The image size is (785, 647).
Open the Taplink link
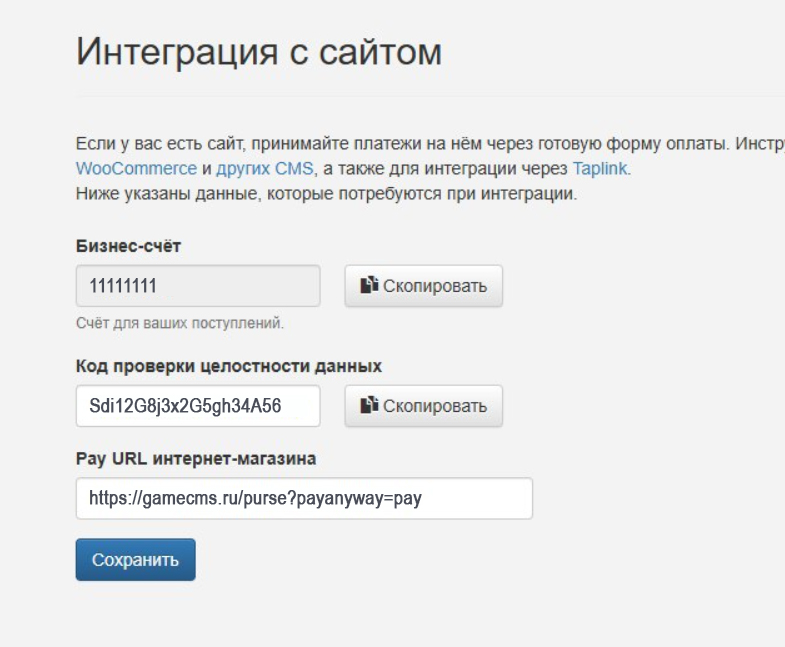click(600, 168)
